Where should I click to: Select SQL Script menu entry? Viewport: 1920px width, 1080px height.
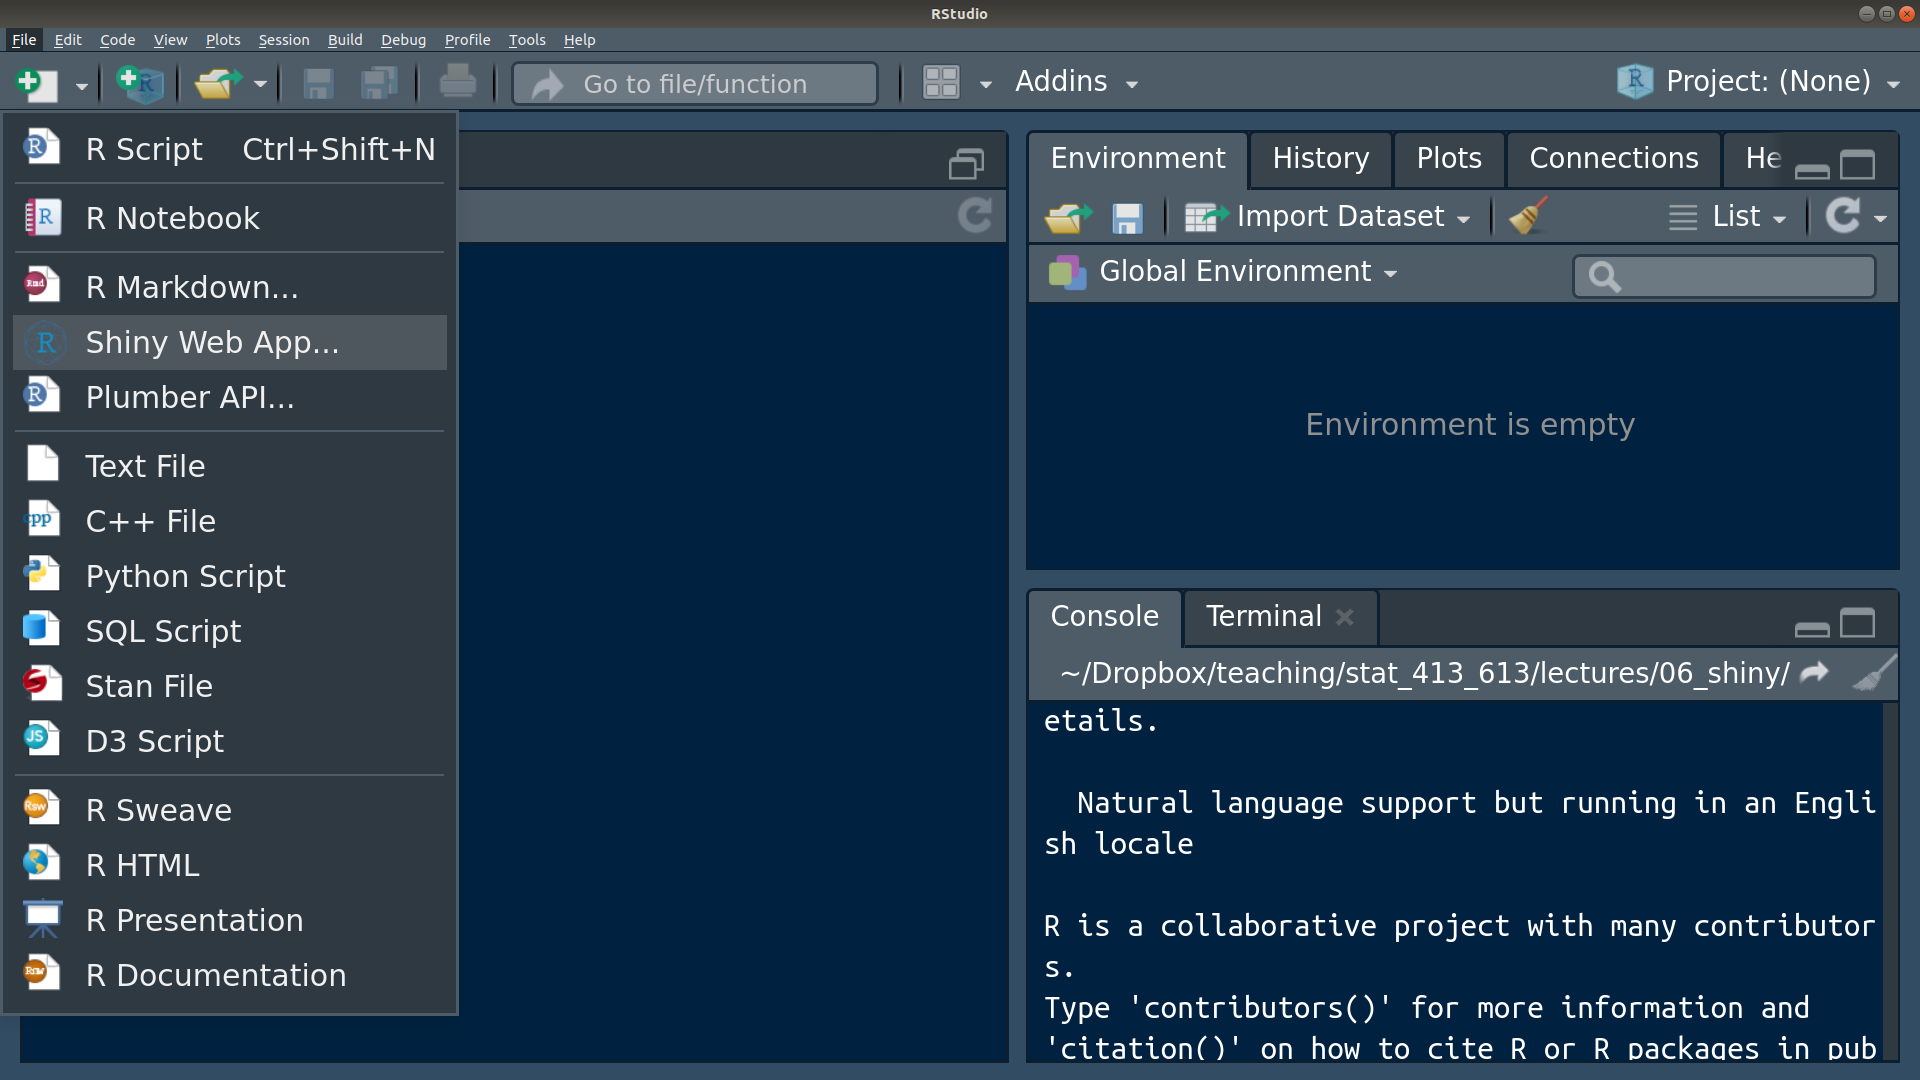coord(230,631)
